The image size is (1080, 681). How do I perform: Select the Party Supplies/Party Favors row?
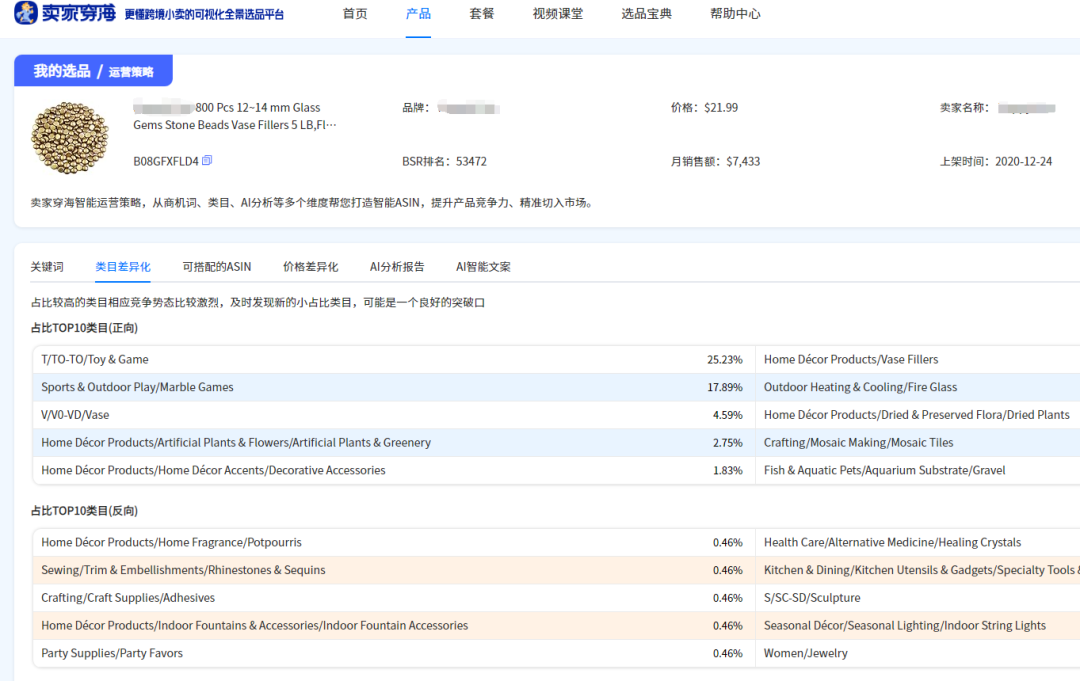112,653
